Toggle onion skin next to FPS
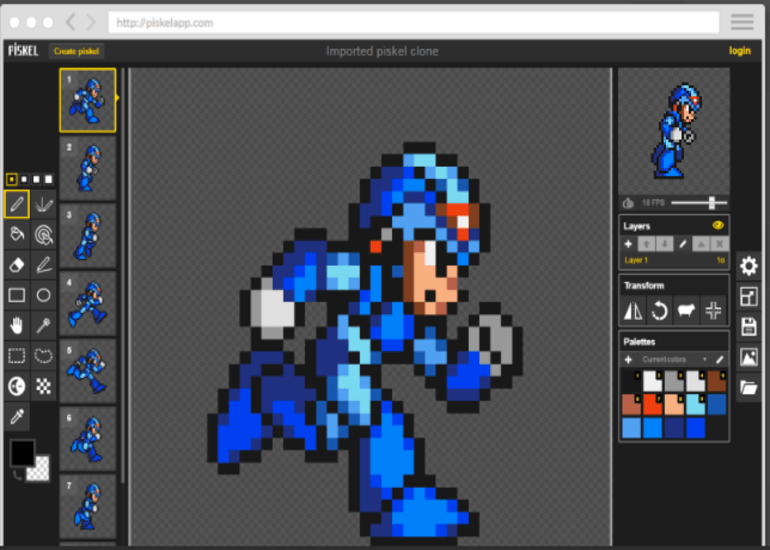Image resolution: width=770 pixels, height=550 pixels. pyautogui.click(x=627, y=203)
